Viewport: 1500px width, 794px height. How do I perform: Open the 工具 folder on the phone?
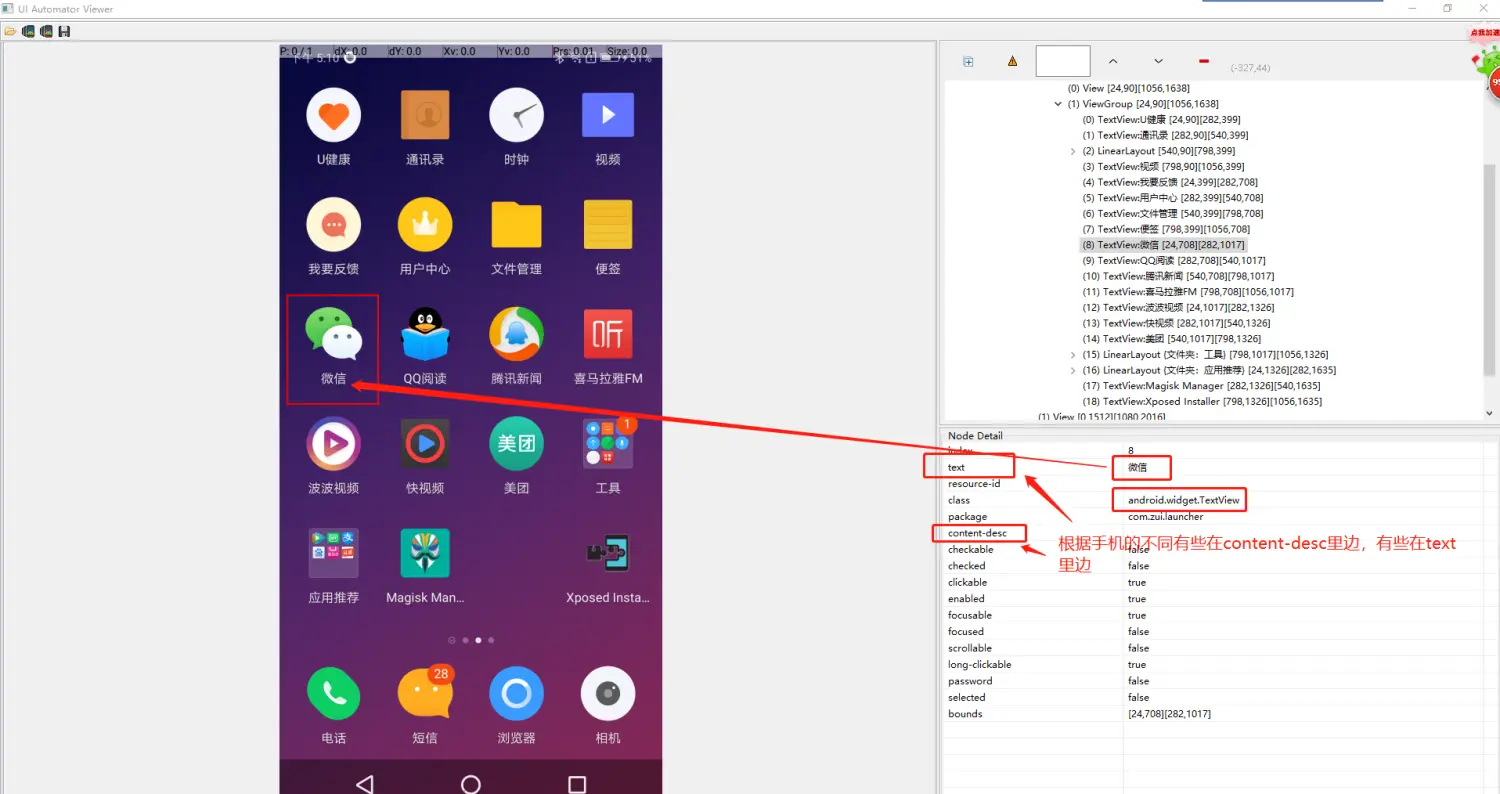coord(608,444)
